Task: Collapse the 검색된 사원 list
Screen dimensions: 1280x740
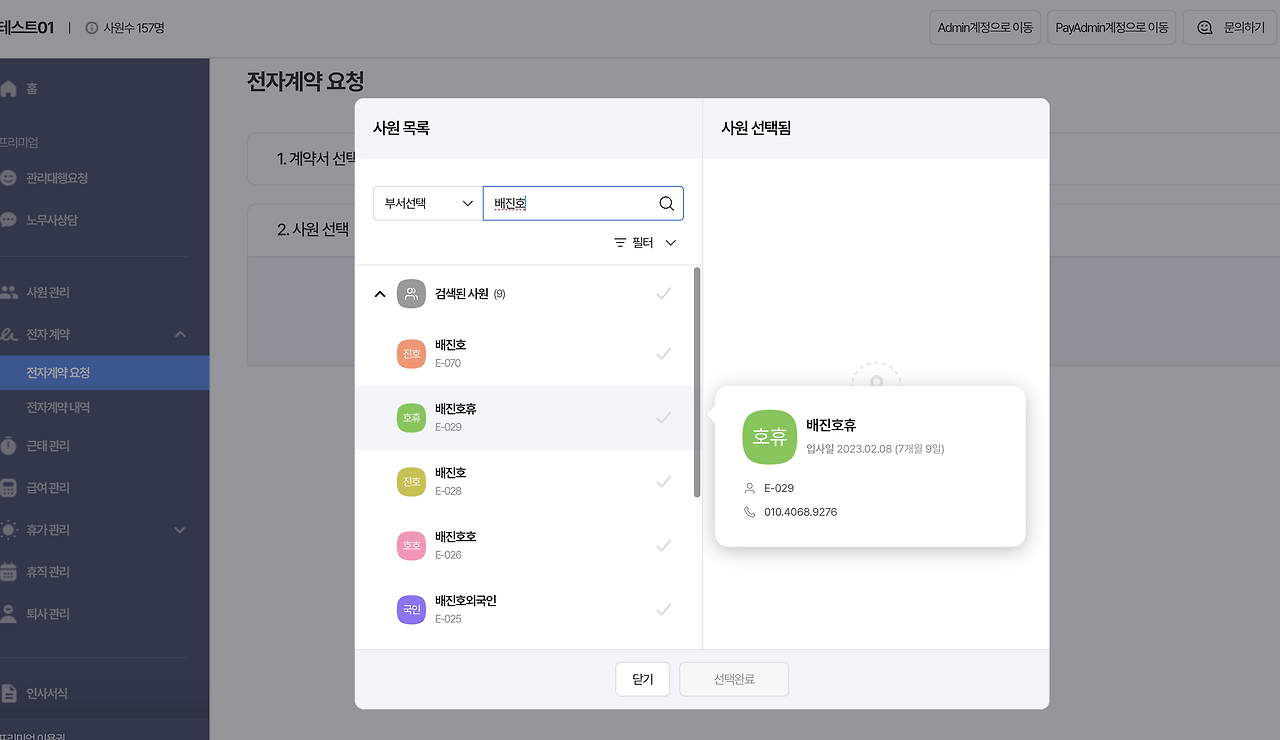Action: click(380, 293)
